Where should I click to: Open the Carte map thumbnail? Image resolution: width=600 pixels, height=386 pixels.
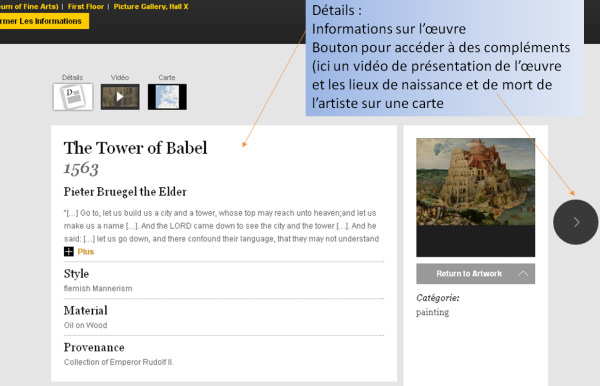point(167,97)
